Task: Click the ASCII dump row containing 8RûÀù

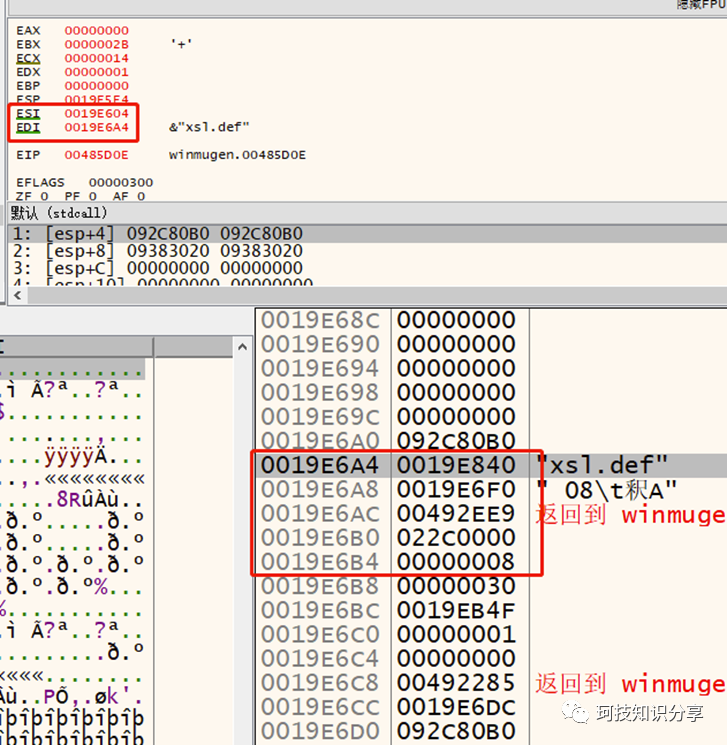Action: [x=71, y=500]
